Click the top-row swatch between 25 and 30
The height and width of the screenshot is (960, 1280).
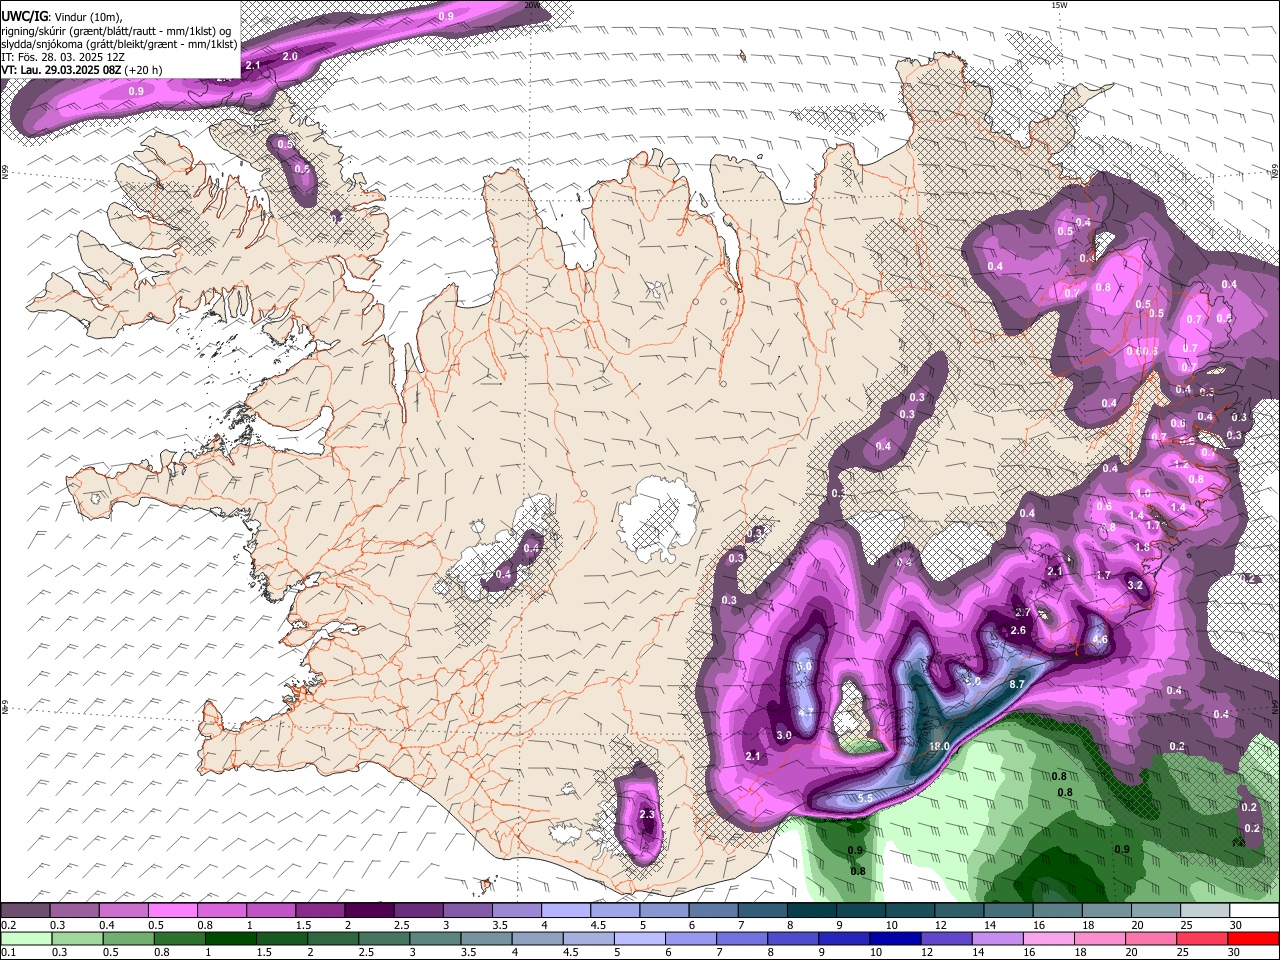1203,910
